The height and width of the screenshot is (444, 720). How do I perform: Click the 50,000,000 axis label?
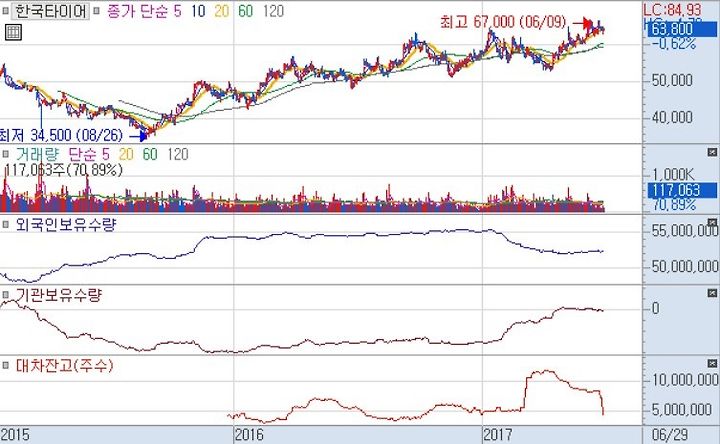[x=685, y=266]
